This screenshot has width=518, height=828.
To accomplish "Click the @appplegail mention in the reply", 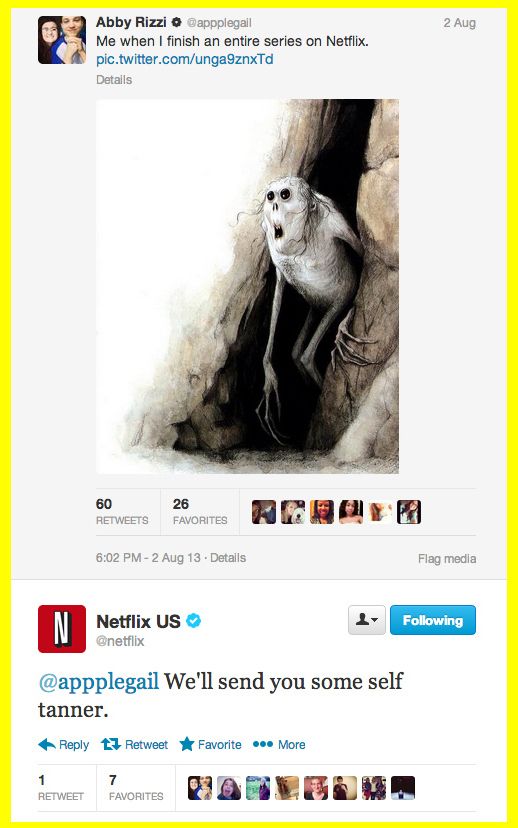I will [x=99, y=681].
